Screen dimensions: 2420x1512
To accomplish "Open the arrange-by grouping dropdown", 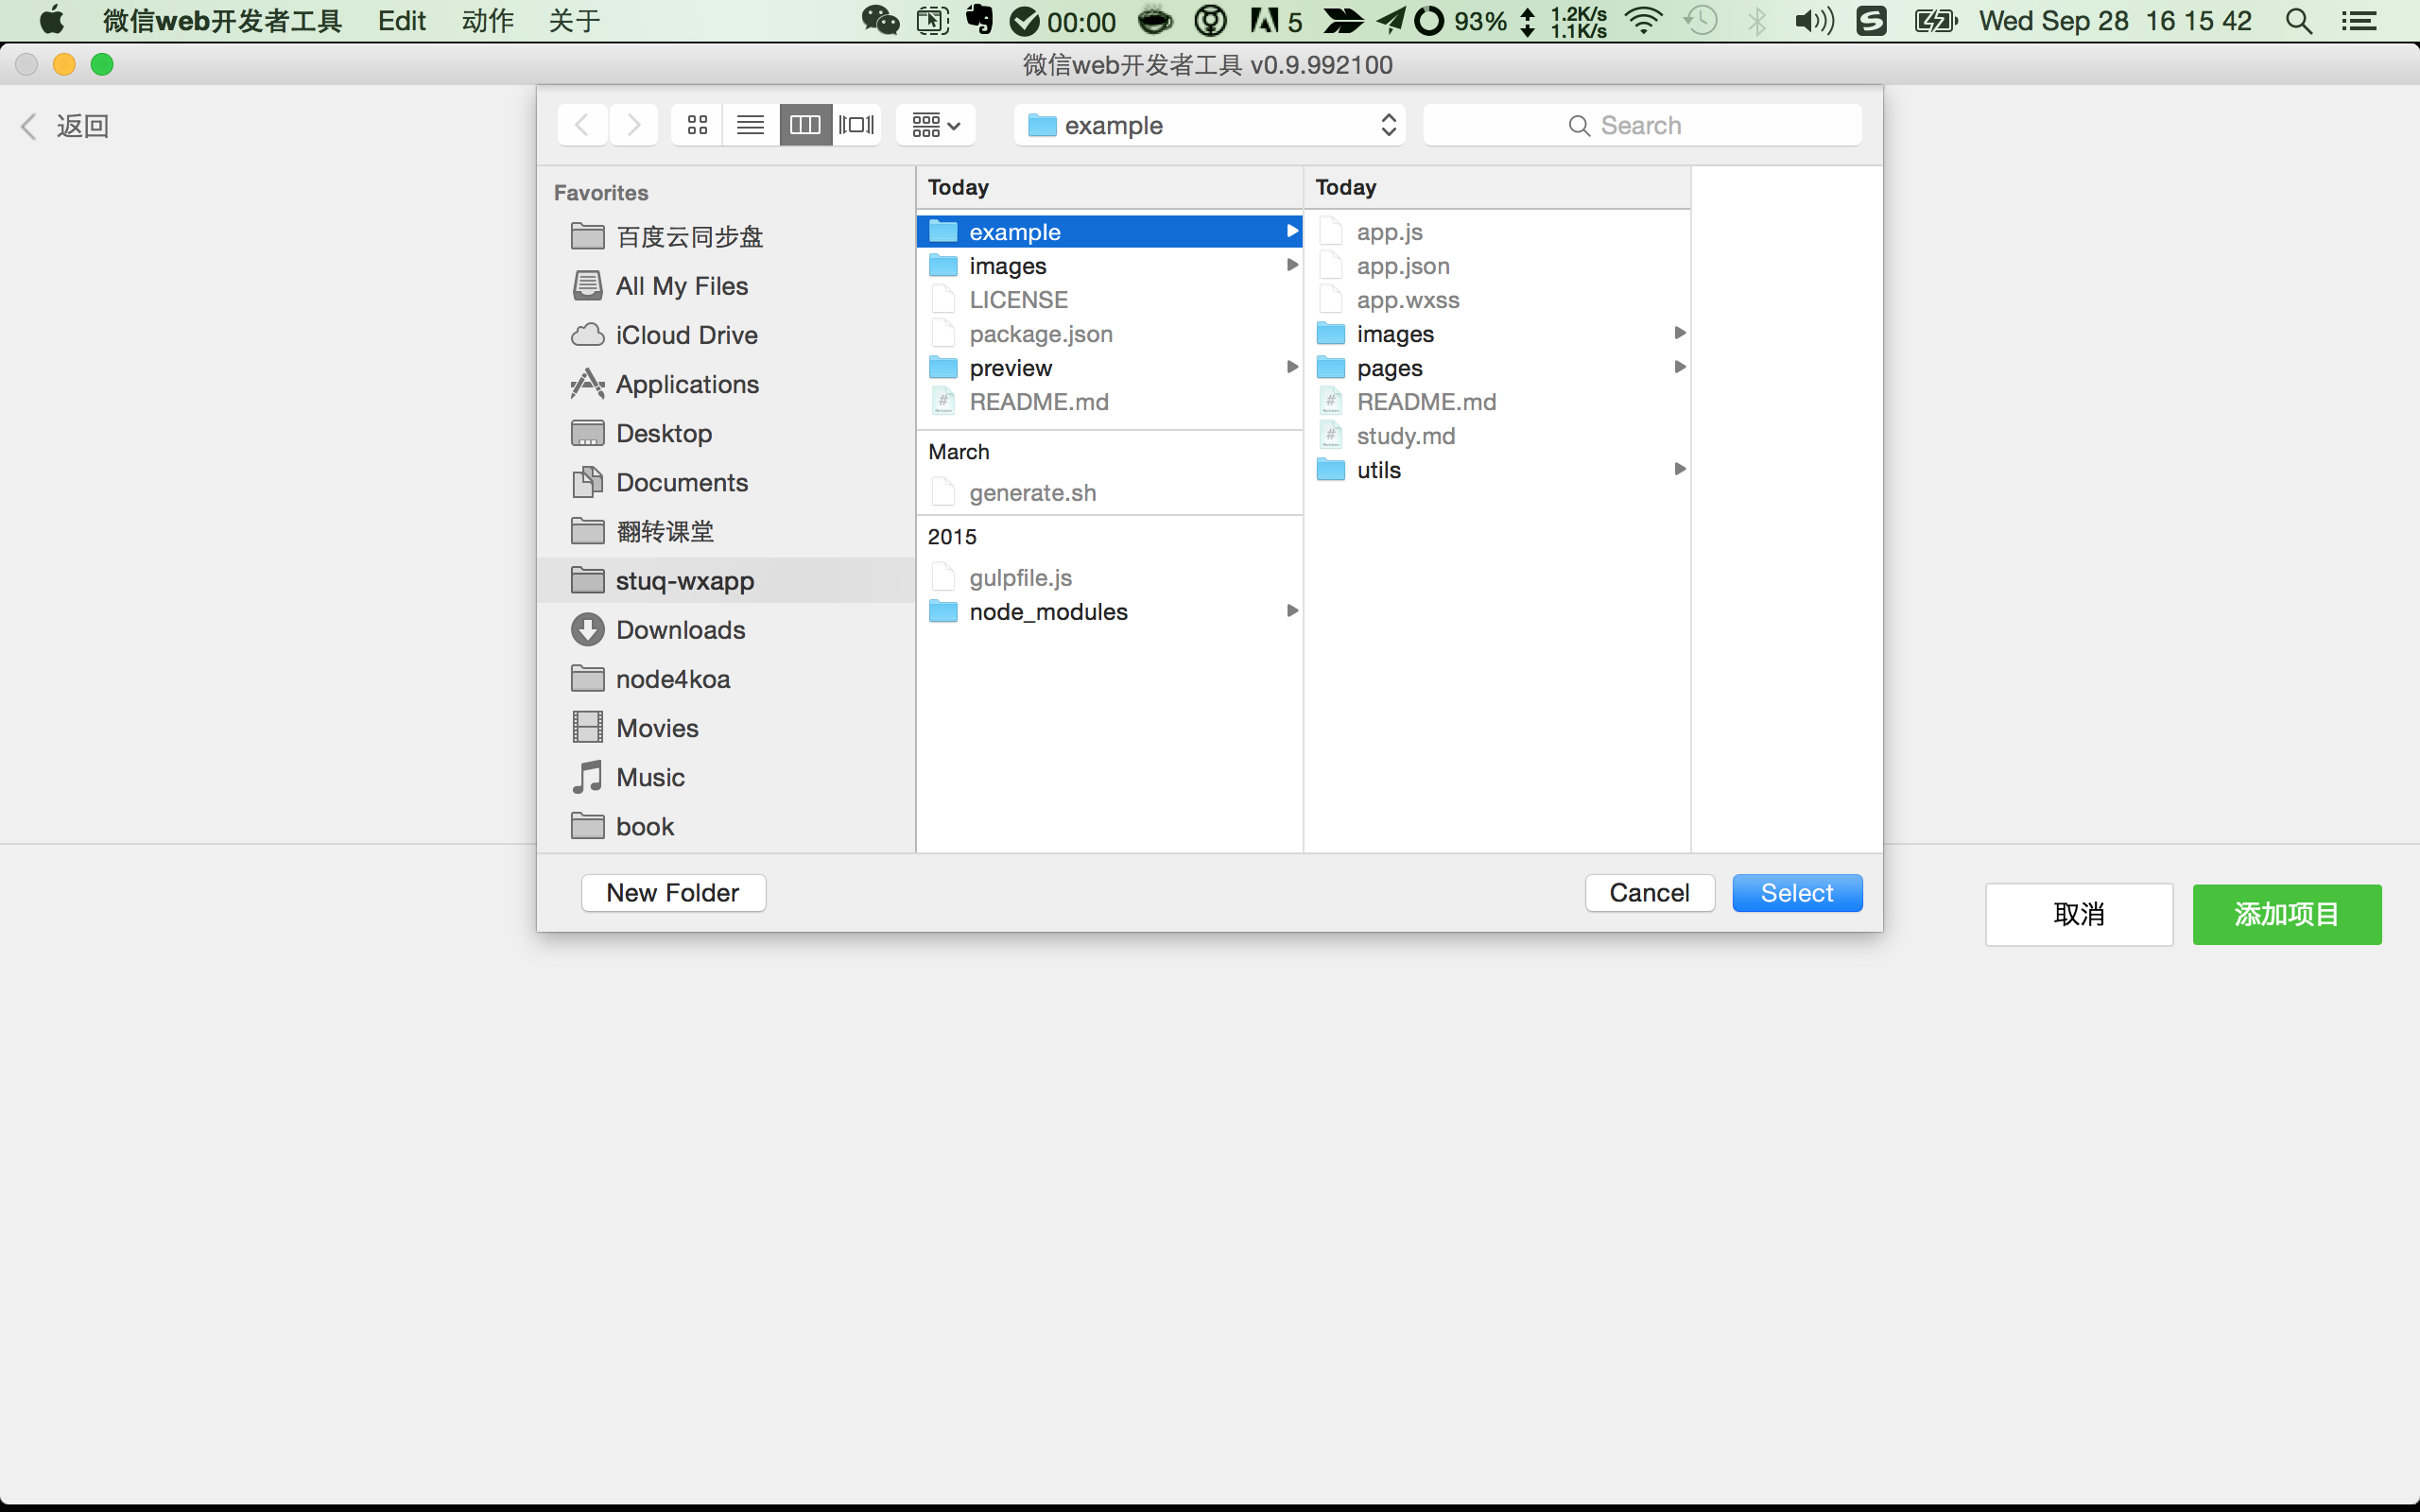I will click(935, 125).
